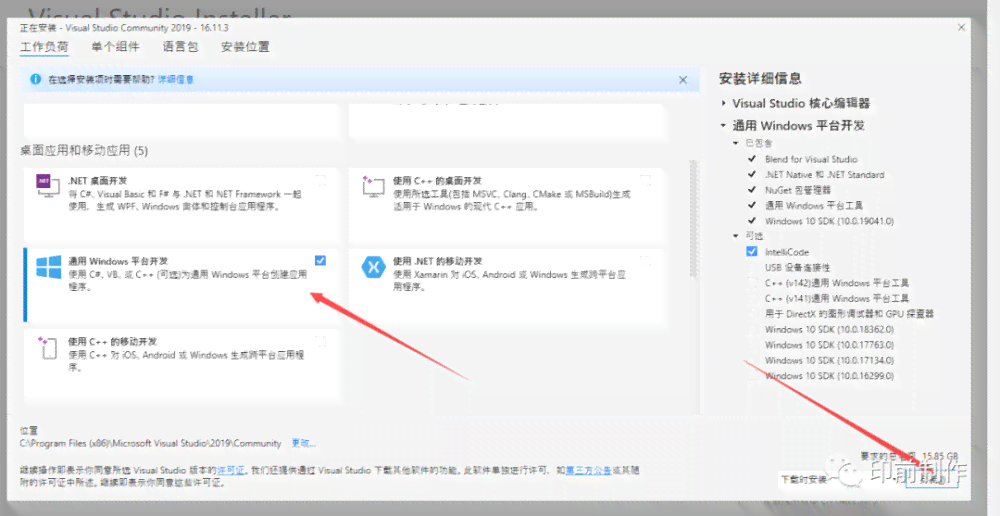Tick the .NET 桌面开发 workload checkbox

pos(321,180)
